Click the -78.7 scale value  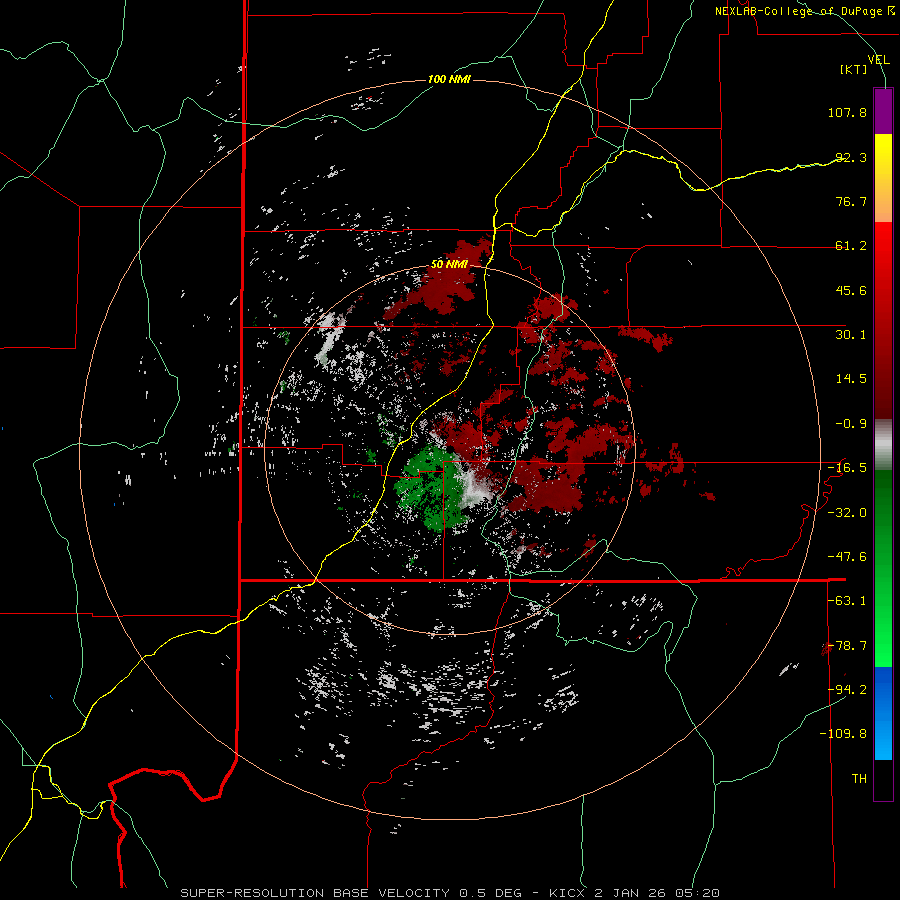(847, 646)
